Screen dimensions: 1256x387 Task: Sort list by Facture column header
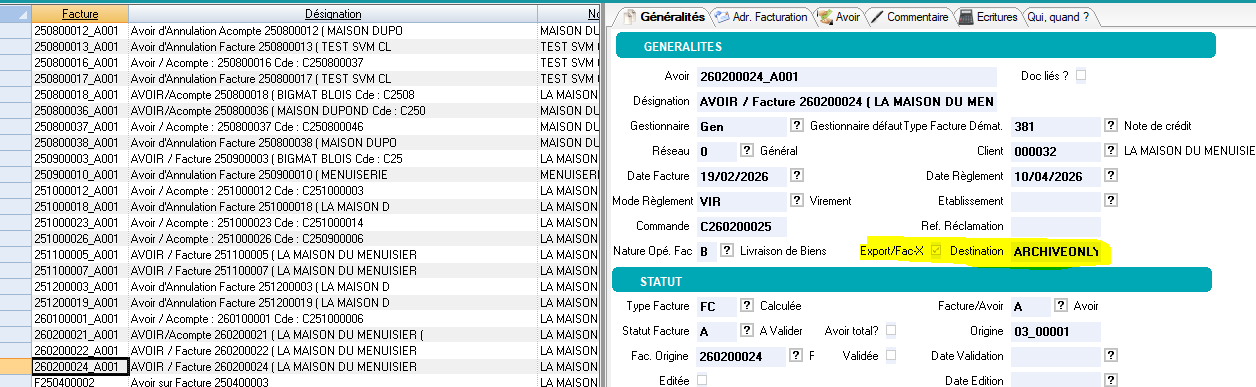coord(80,14)
